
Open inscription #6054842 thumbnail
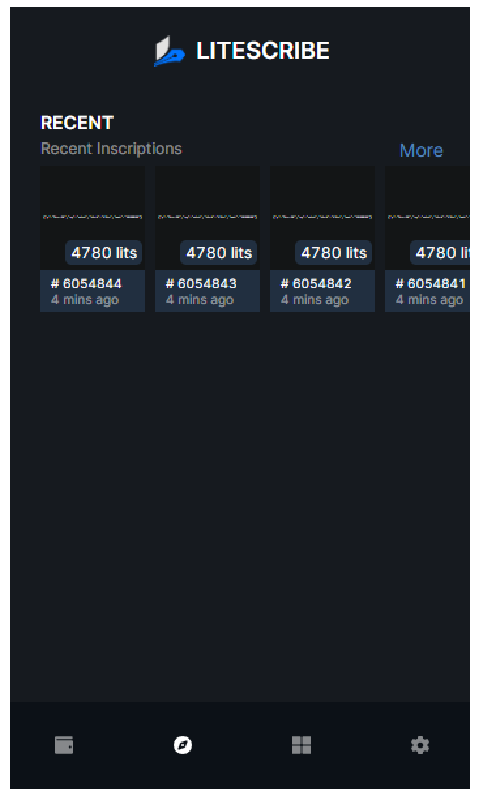322,218
